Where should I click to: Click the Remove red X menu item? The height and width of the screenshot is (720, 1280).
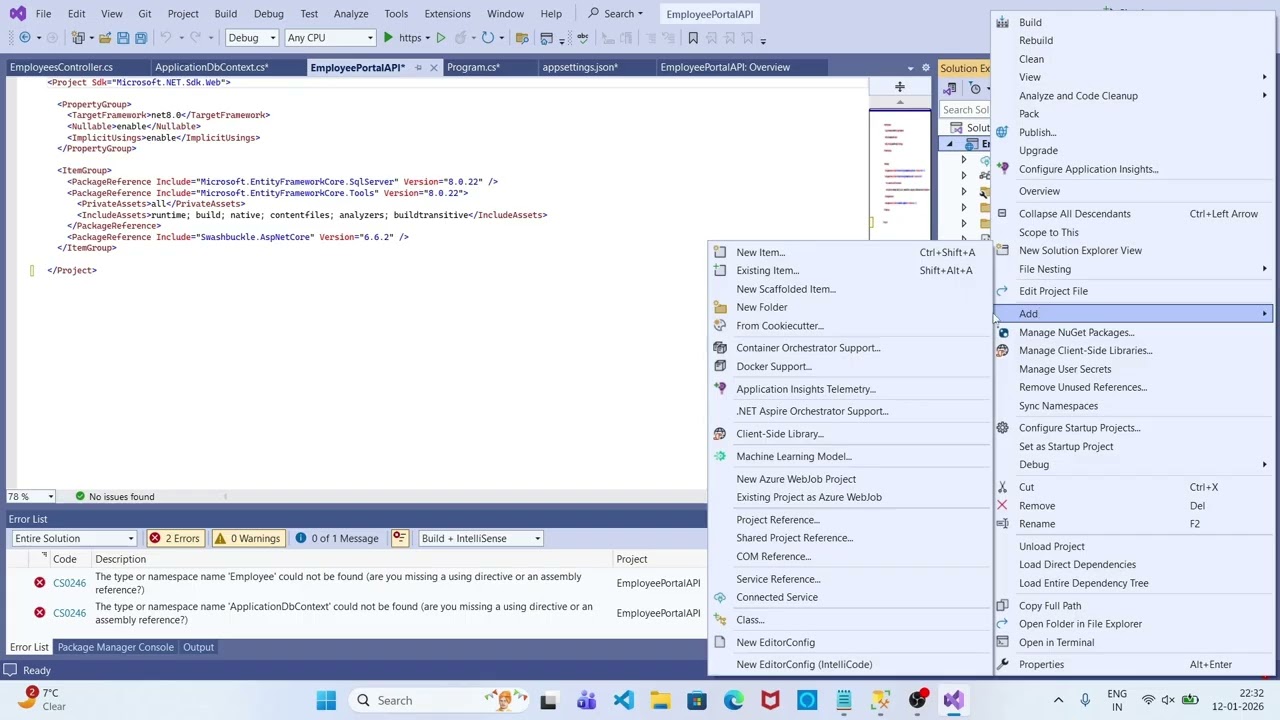[1037, 506]
